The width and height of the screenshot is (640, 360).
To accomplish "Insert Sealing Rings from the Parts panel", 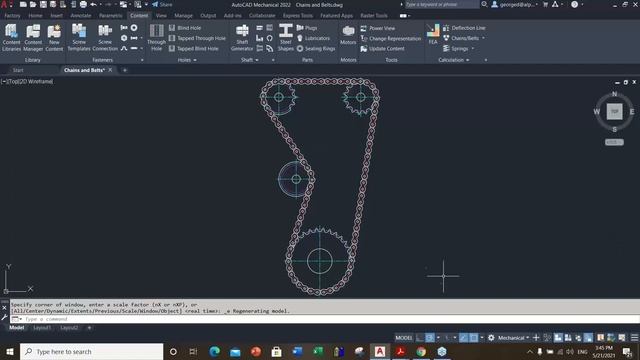I will (x=316, y=49).
